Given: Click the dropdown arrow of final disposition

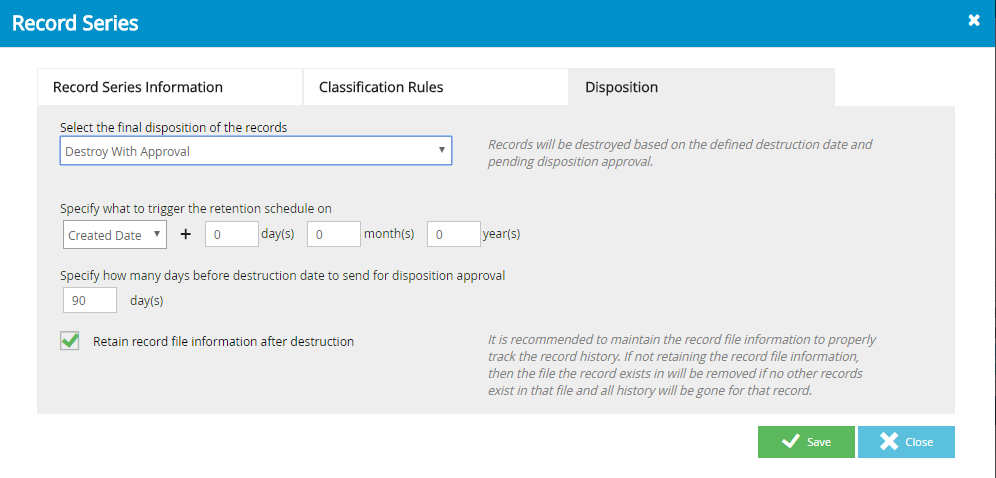Looking at the screenshot, I should 441,150.
